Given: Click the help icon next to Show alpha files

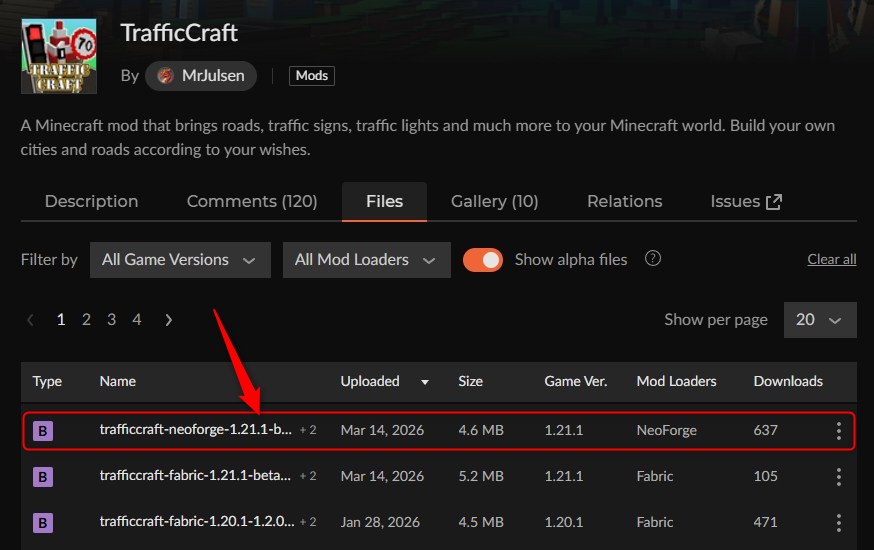Looking at the screenshot, I should tap(653, 259).
